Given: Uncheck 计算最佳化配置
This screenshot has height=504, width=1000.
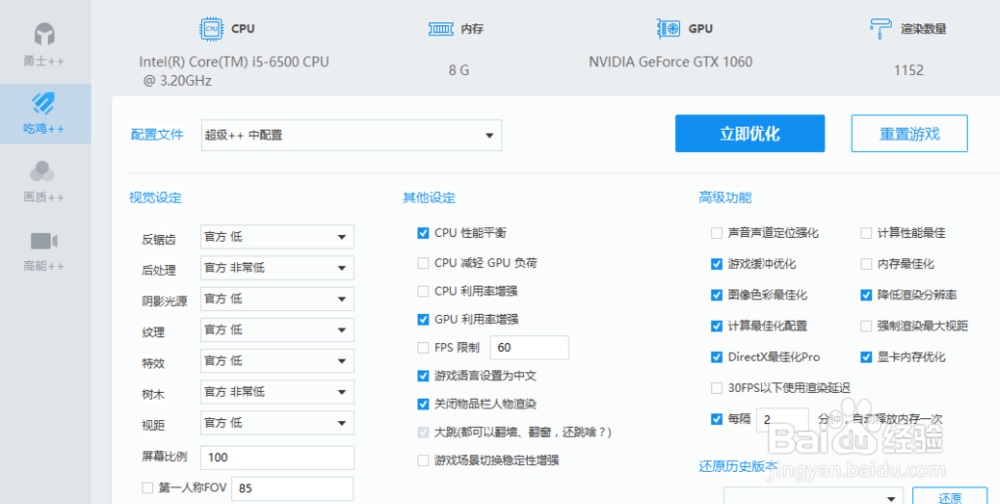Looking at the screenshot, I should tap(716, 326).
